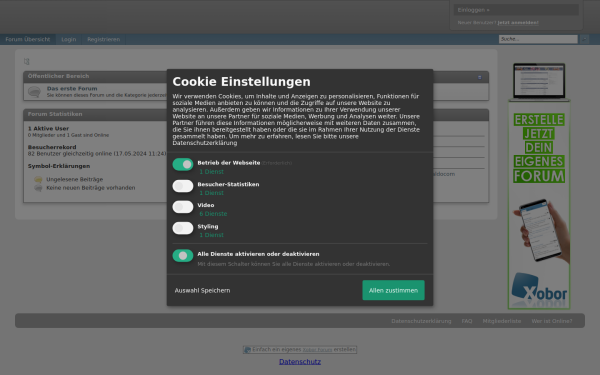Click the Ungelesene Beiträge legend icon
Screen dimensions: 600x375
(38, 179)
